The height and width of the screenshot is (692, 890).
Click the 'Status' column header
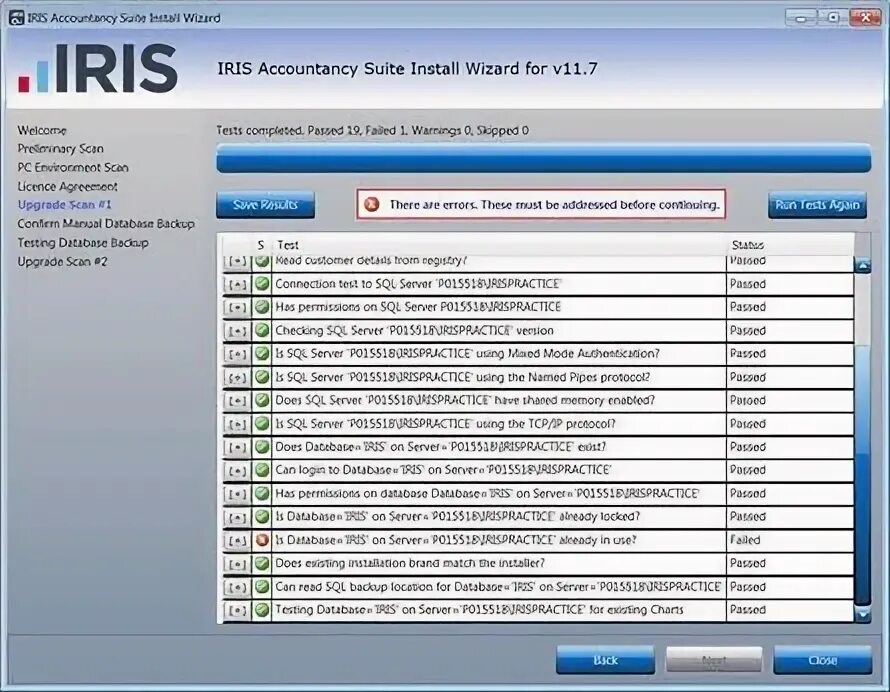coord(747,245)
